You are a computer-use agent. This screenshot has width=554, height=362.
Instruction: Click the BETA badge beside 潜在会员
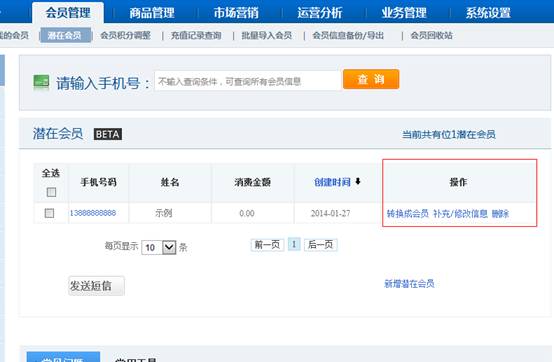[x=108, y=134]
